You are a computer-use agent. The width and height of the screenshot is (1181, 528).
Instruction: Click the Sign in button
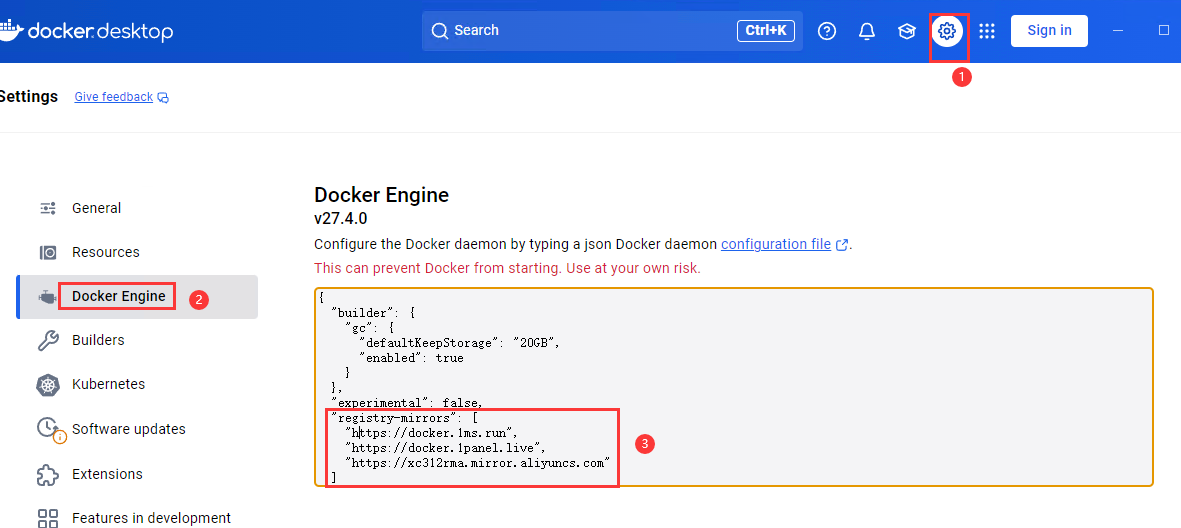pyautogui.click(x=1049, y=31)
